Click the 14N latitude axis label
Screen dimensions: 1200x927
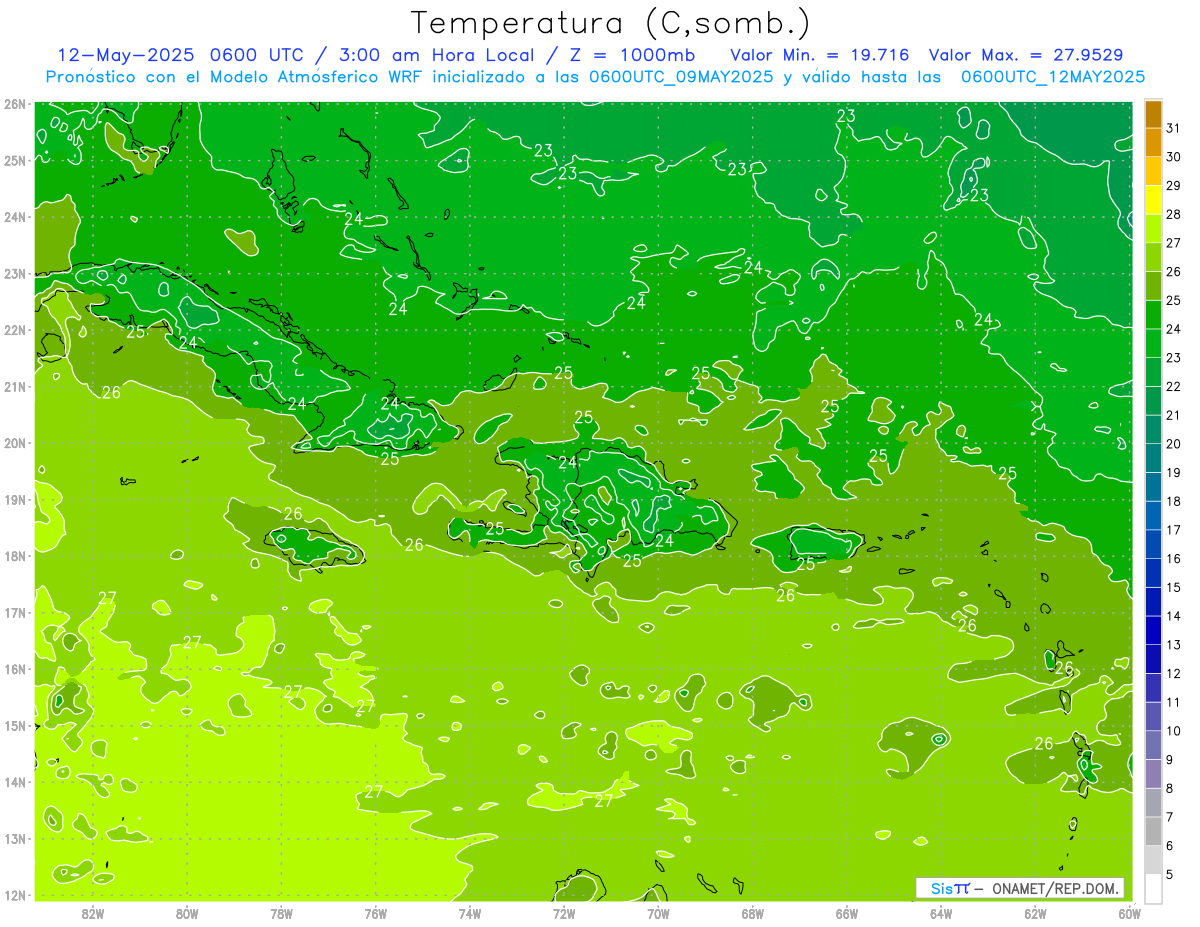(14, 782)
